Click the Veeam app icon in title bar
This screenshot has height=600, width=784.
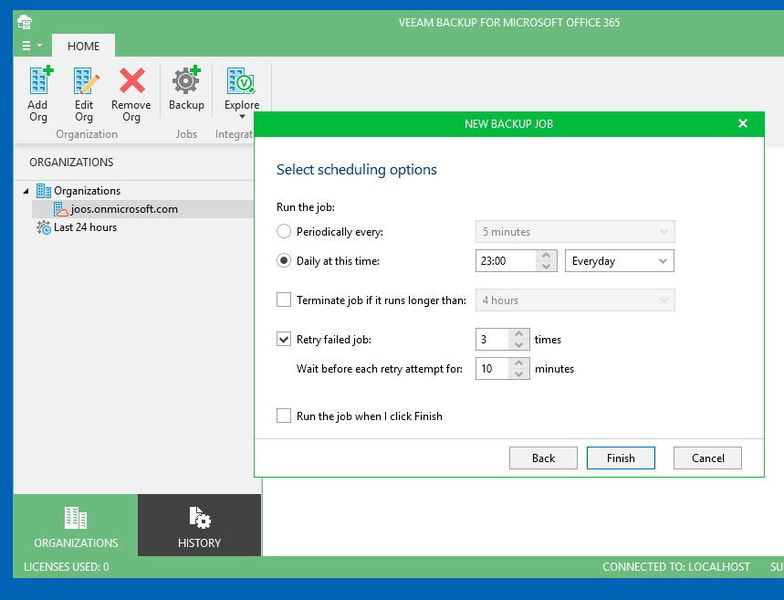point(24,22)
